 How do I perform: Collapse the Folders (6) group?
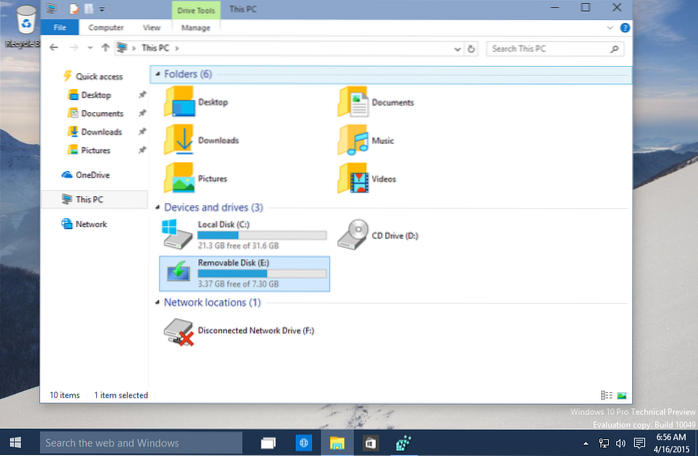tap(158, 74)
